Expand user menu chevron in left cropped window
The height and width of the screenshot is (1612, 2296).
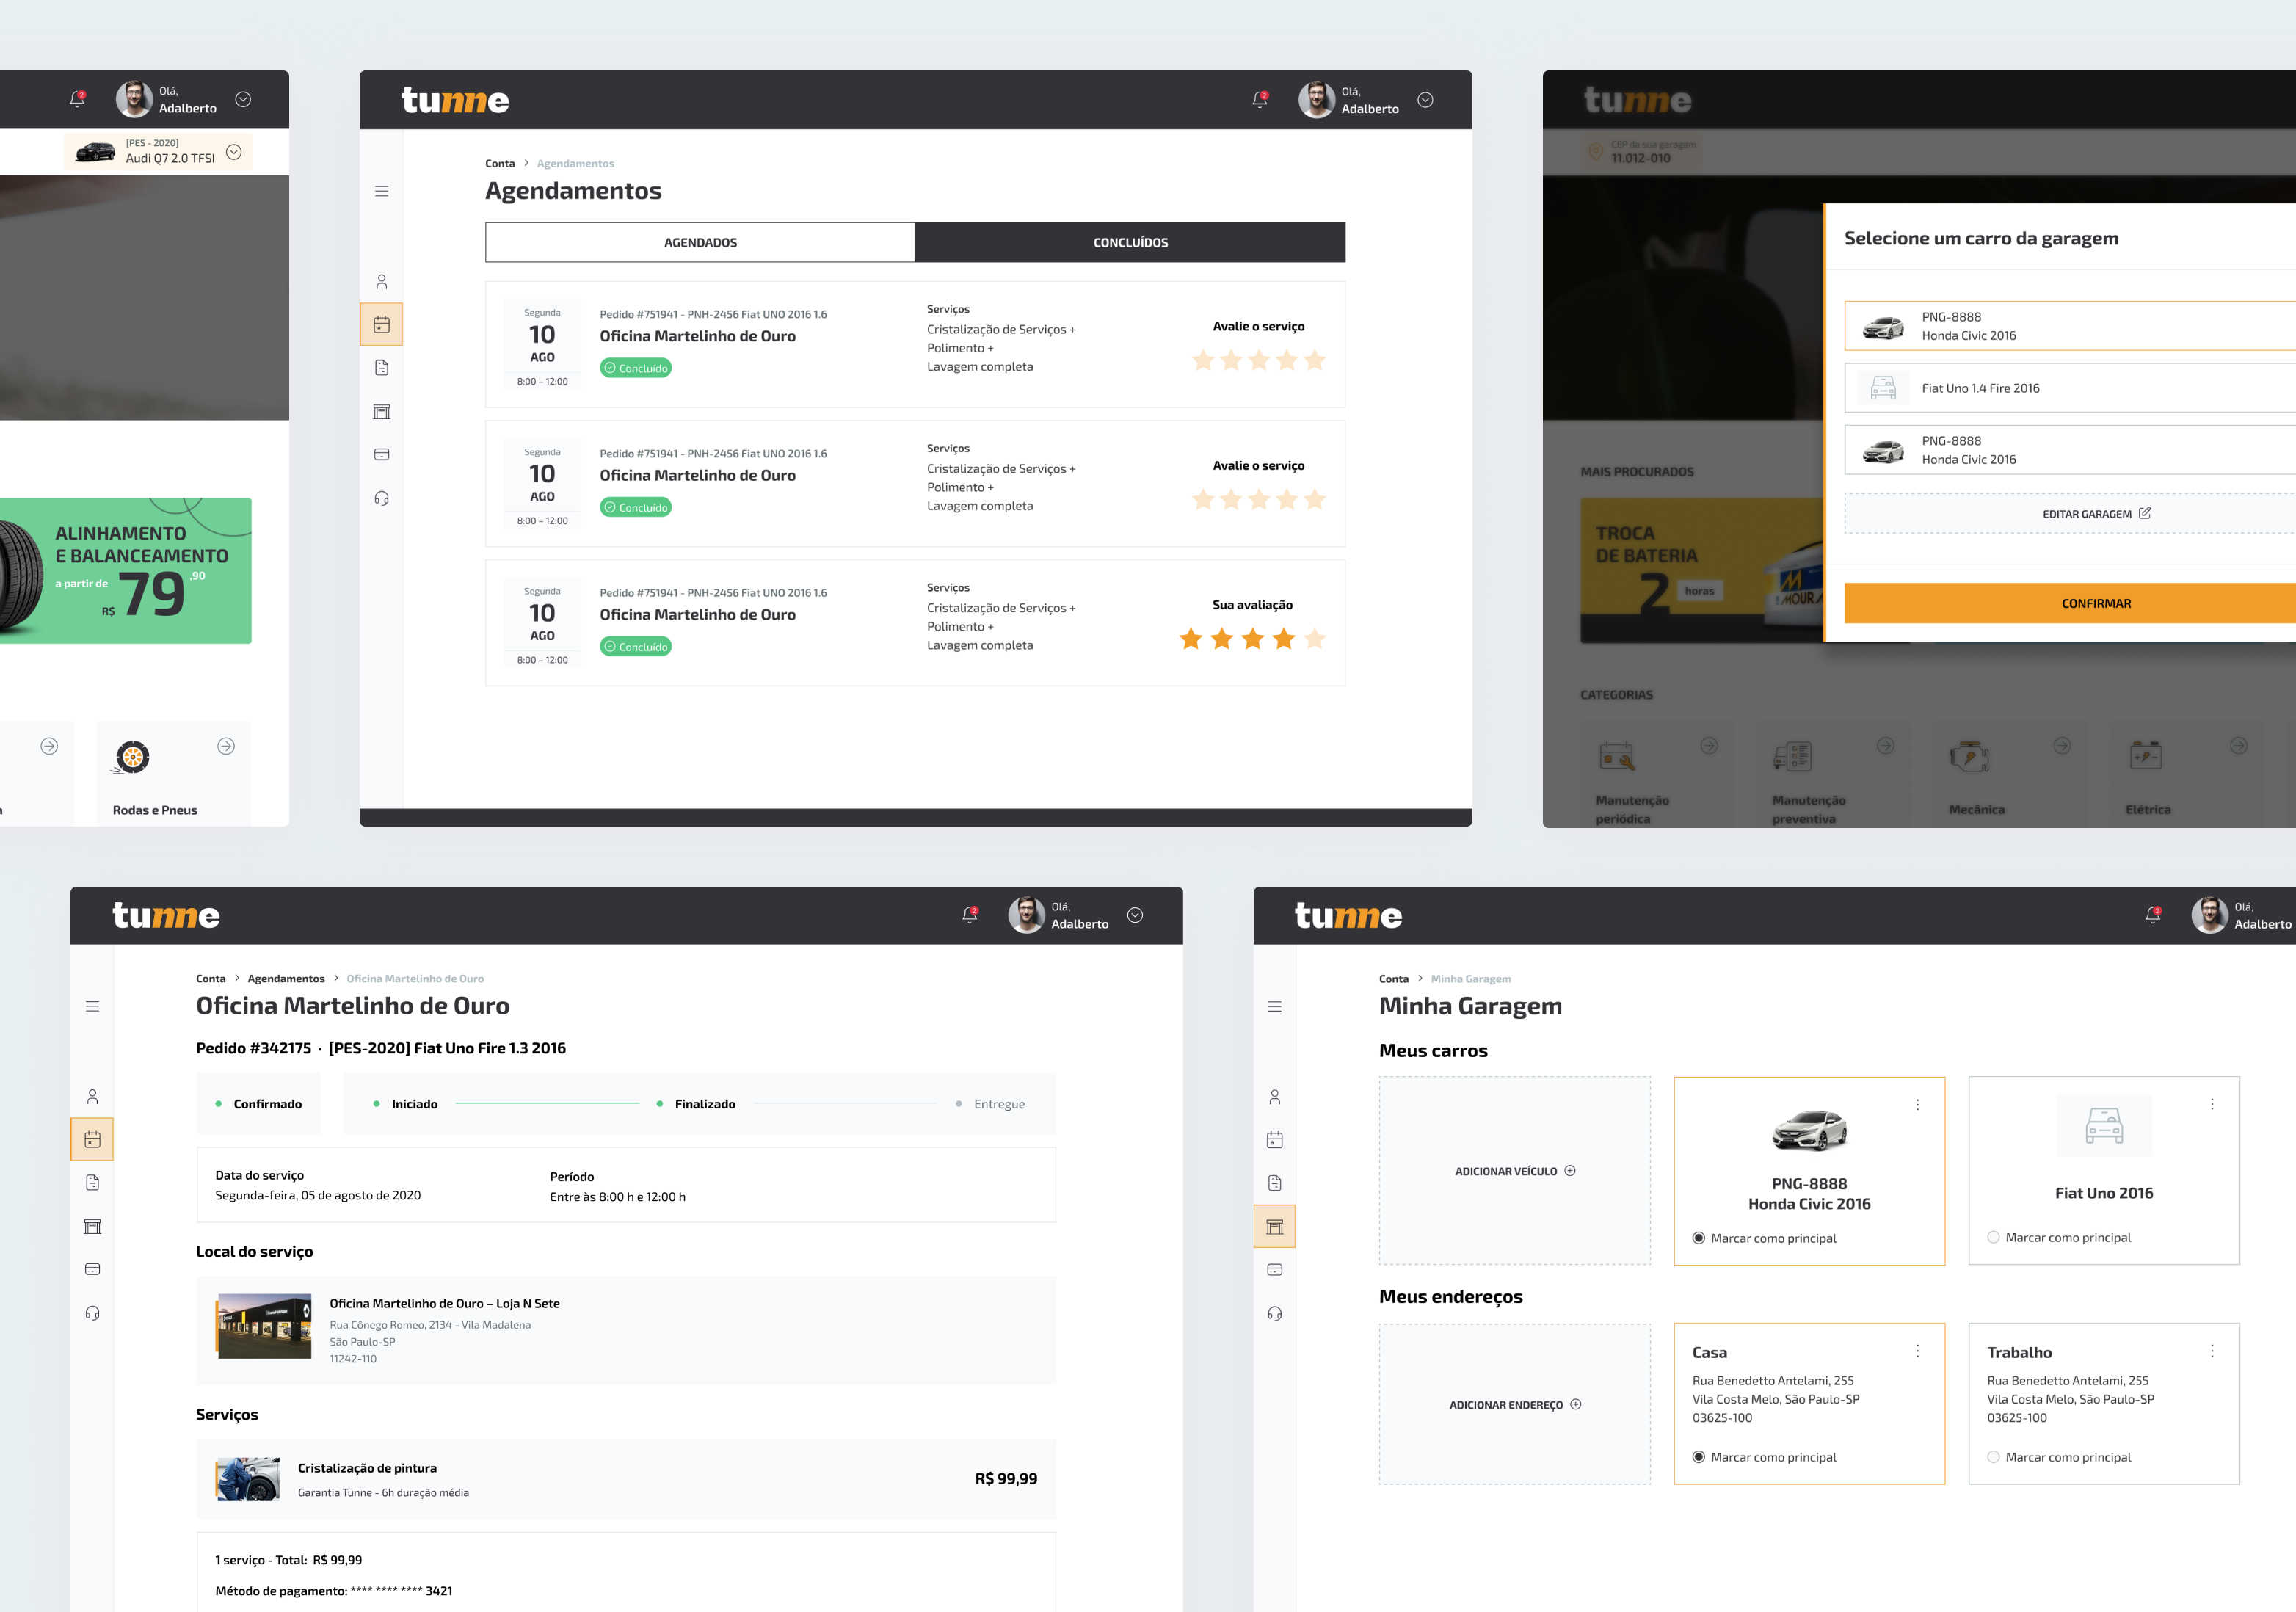click(243, 98)
